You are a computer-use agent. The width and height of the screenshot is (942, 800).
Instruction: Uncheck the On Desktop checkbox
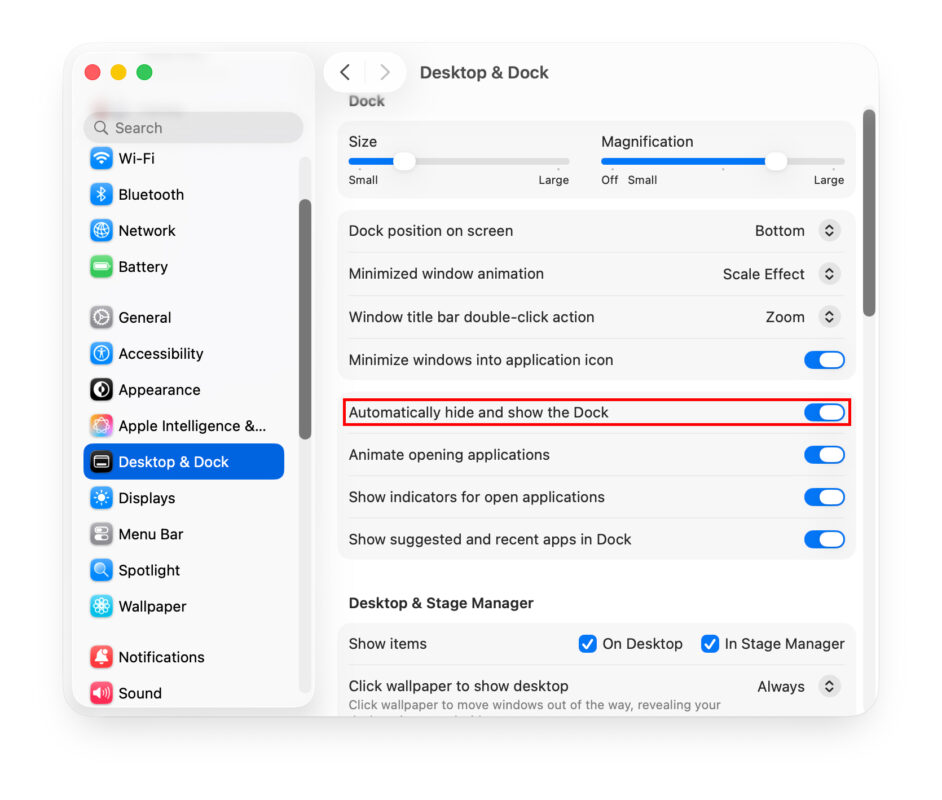coord(587,644)
